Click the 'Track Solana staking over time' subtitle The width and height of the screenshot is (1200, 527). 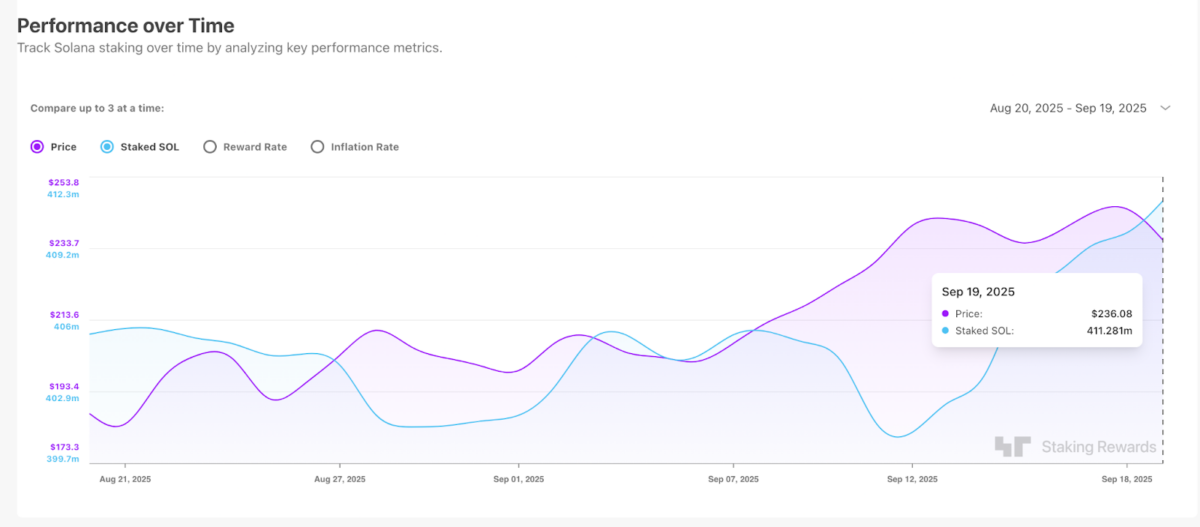click(x=229, y=48)
